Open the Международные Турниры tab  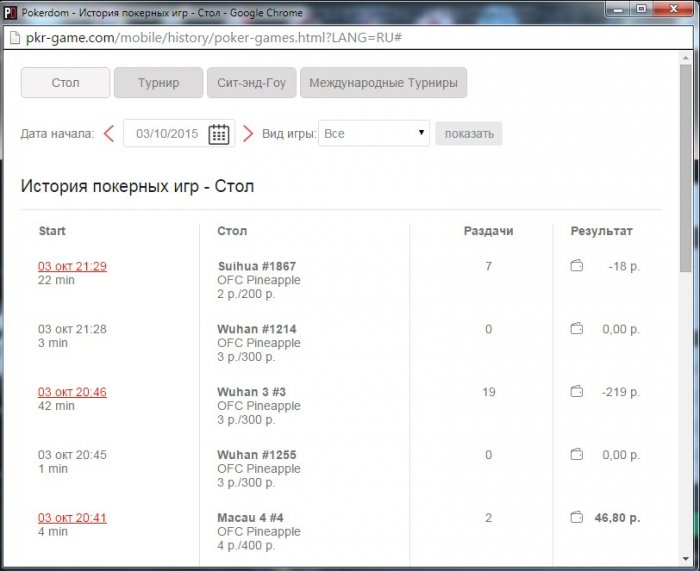[x=383, y=83]
